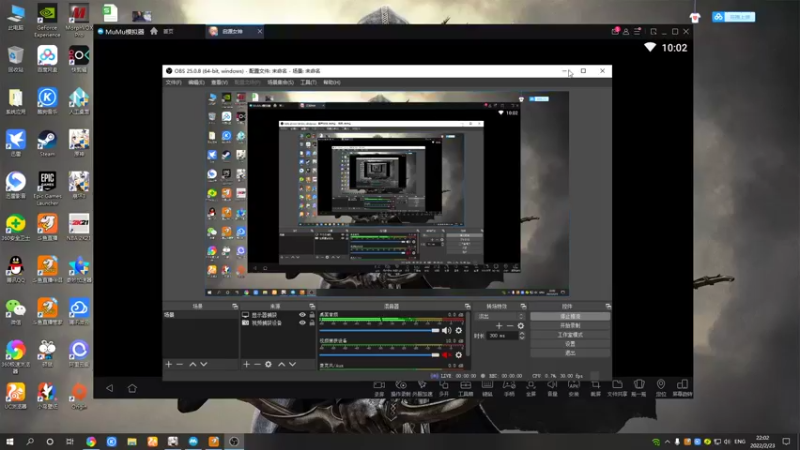Move scene up with Scenes up arrow
This screenshot has height=450, width=800.
point(192,364)
